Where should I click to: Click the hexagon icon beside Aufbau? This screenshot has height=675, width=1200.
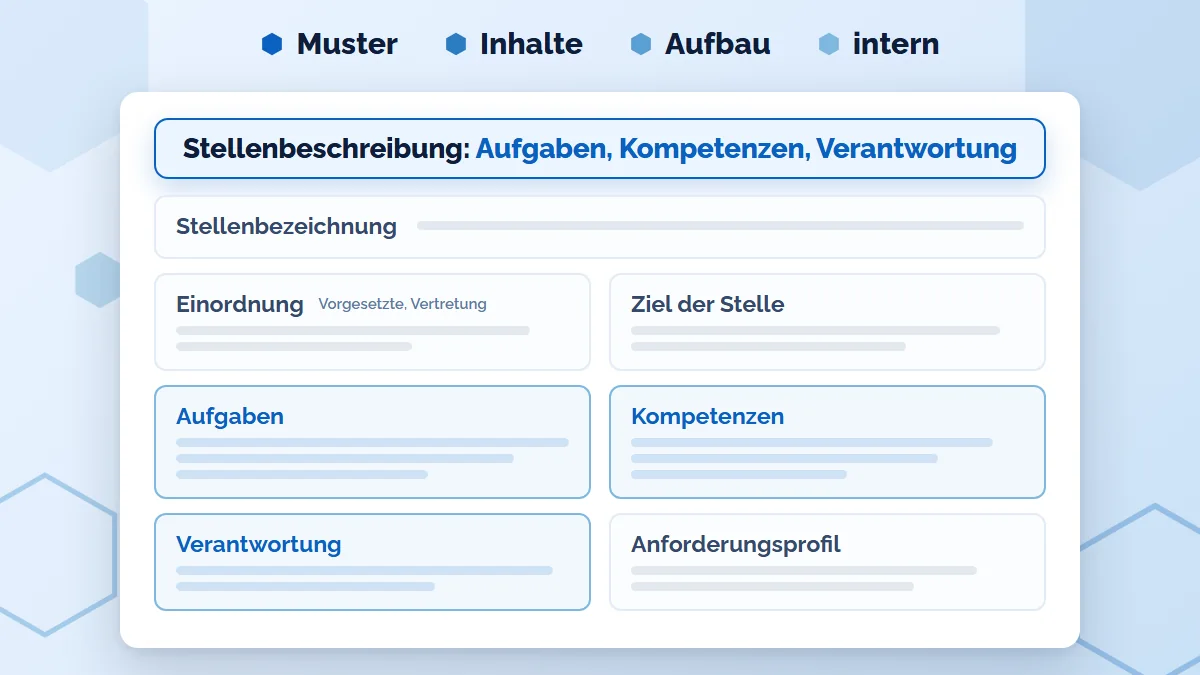641,44
